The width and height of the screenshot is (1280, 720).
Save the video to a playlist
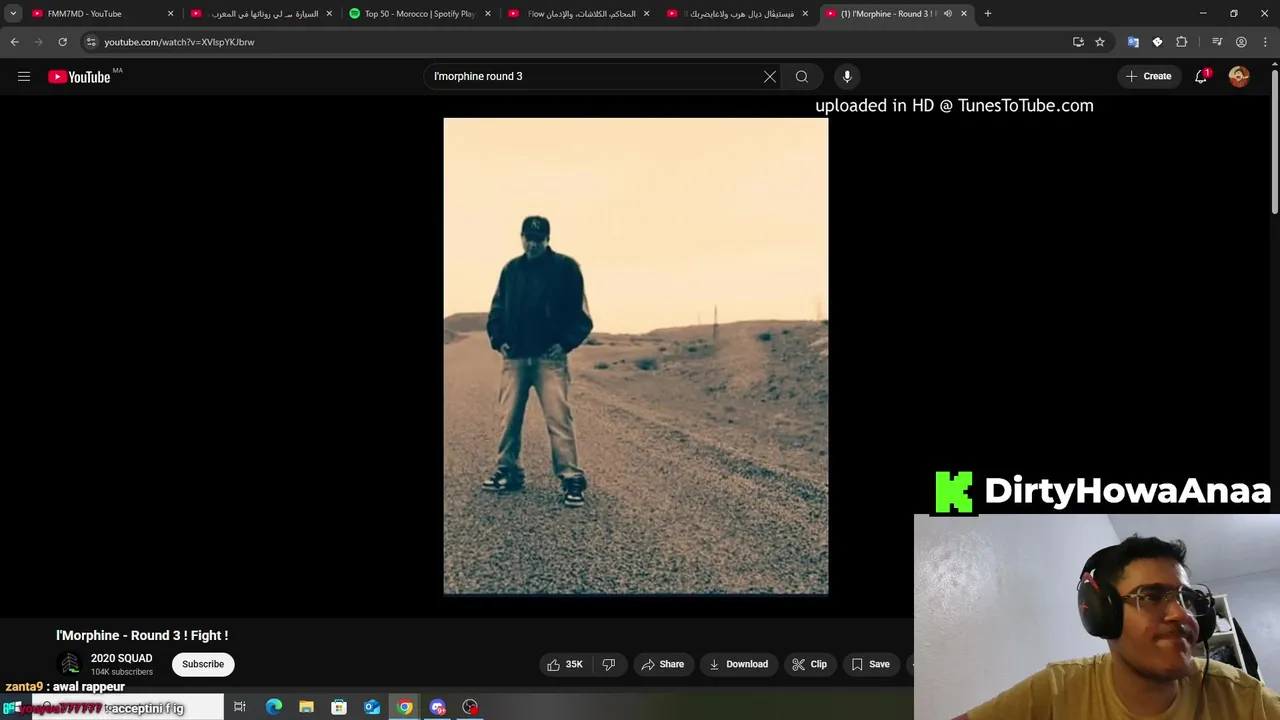[870, 664]
